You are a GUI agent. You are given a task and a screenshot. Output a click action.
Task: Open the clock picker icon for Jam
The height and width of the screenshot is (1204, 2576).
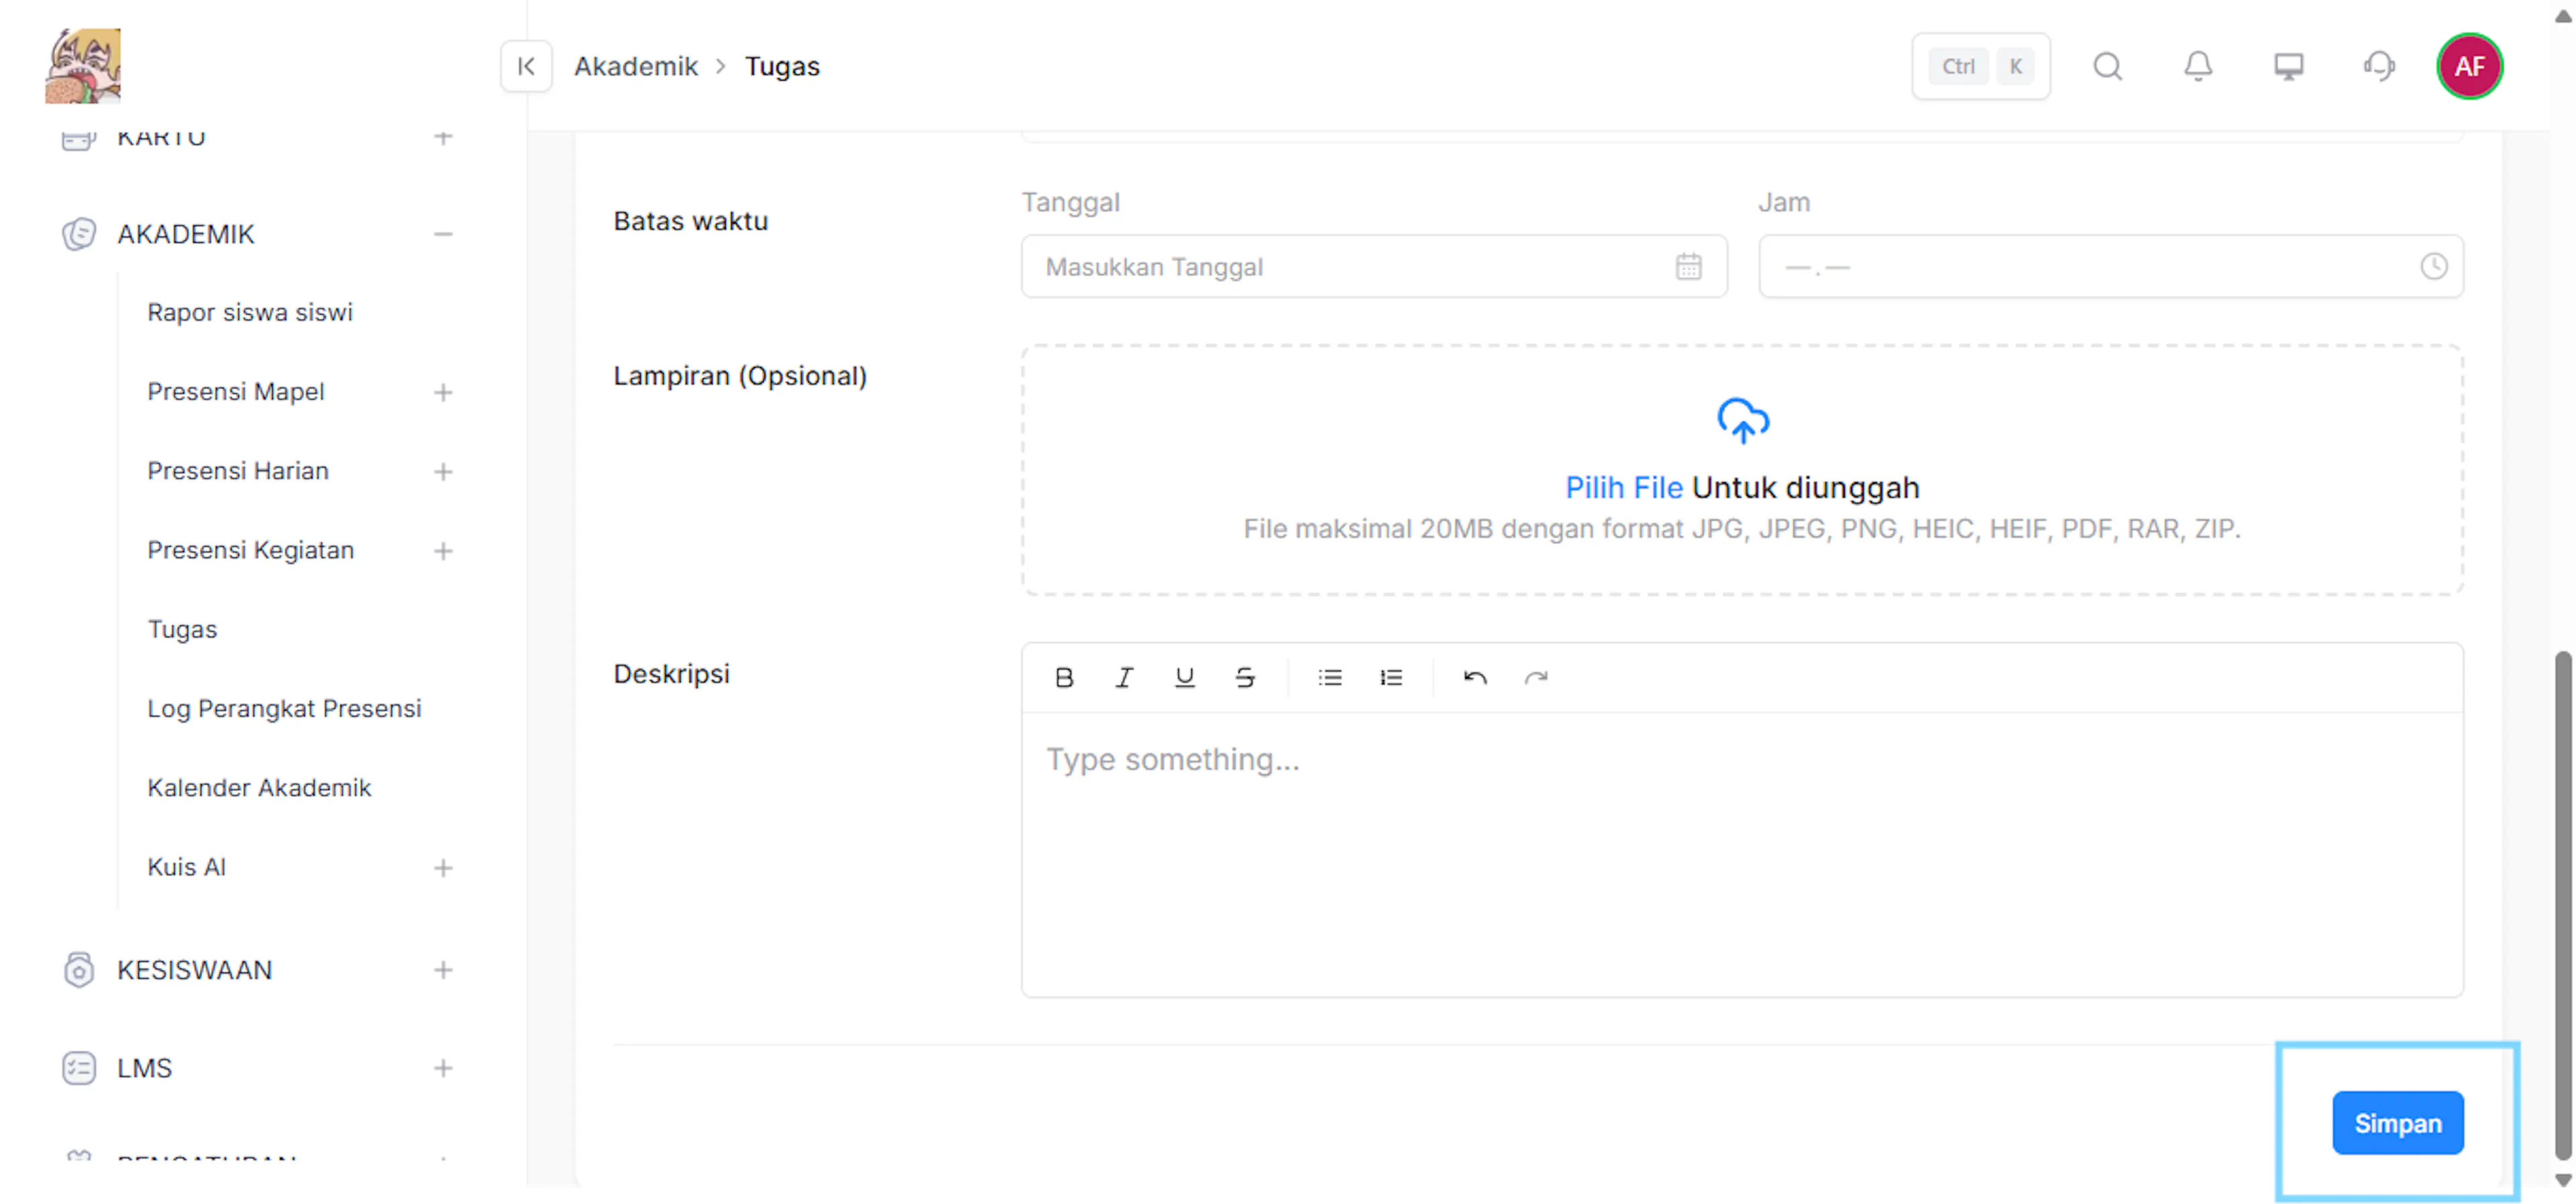click(2433, 267)
